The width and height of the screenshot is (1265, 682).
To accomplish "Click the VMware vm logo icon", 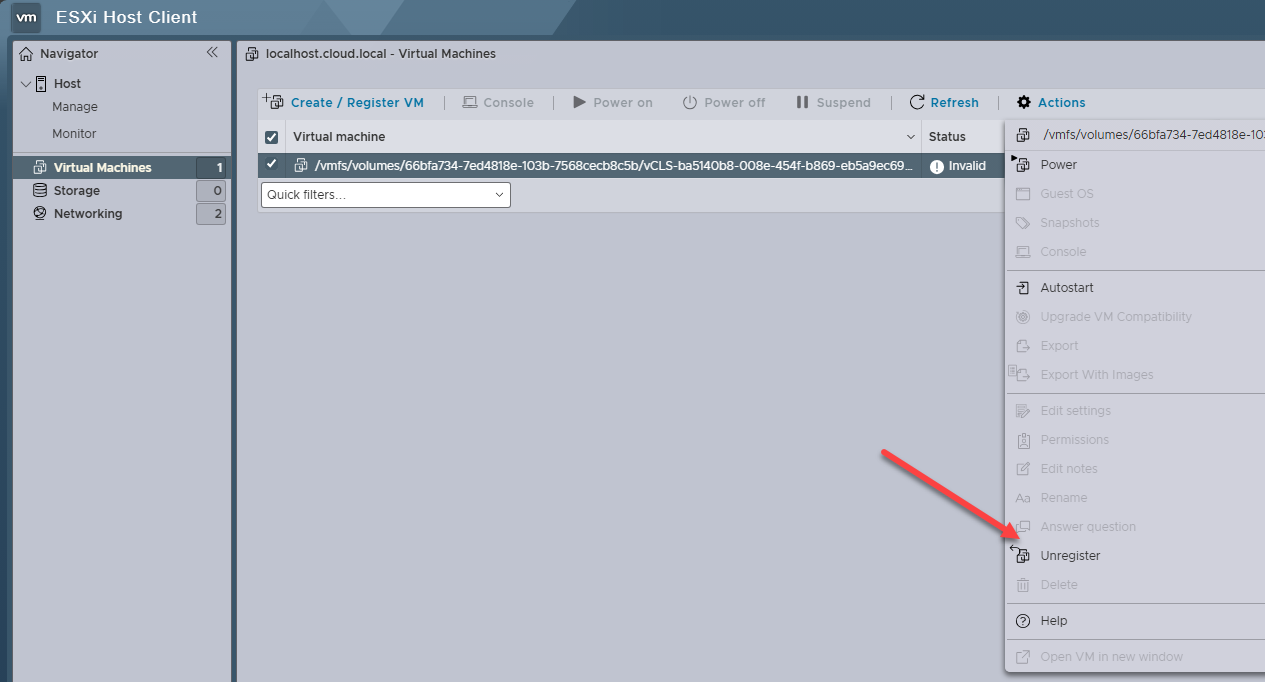I will pyautogui.click(x=26, y=17).
